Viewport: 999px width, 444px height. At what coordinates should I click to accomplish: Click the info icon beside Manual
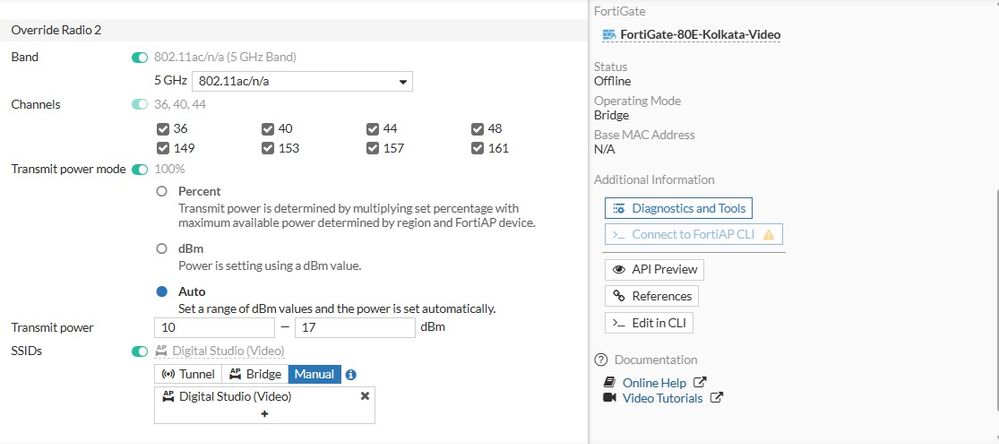point(351,374)
